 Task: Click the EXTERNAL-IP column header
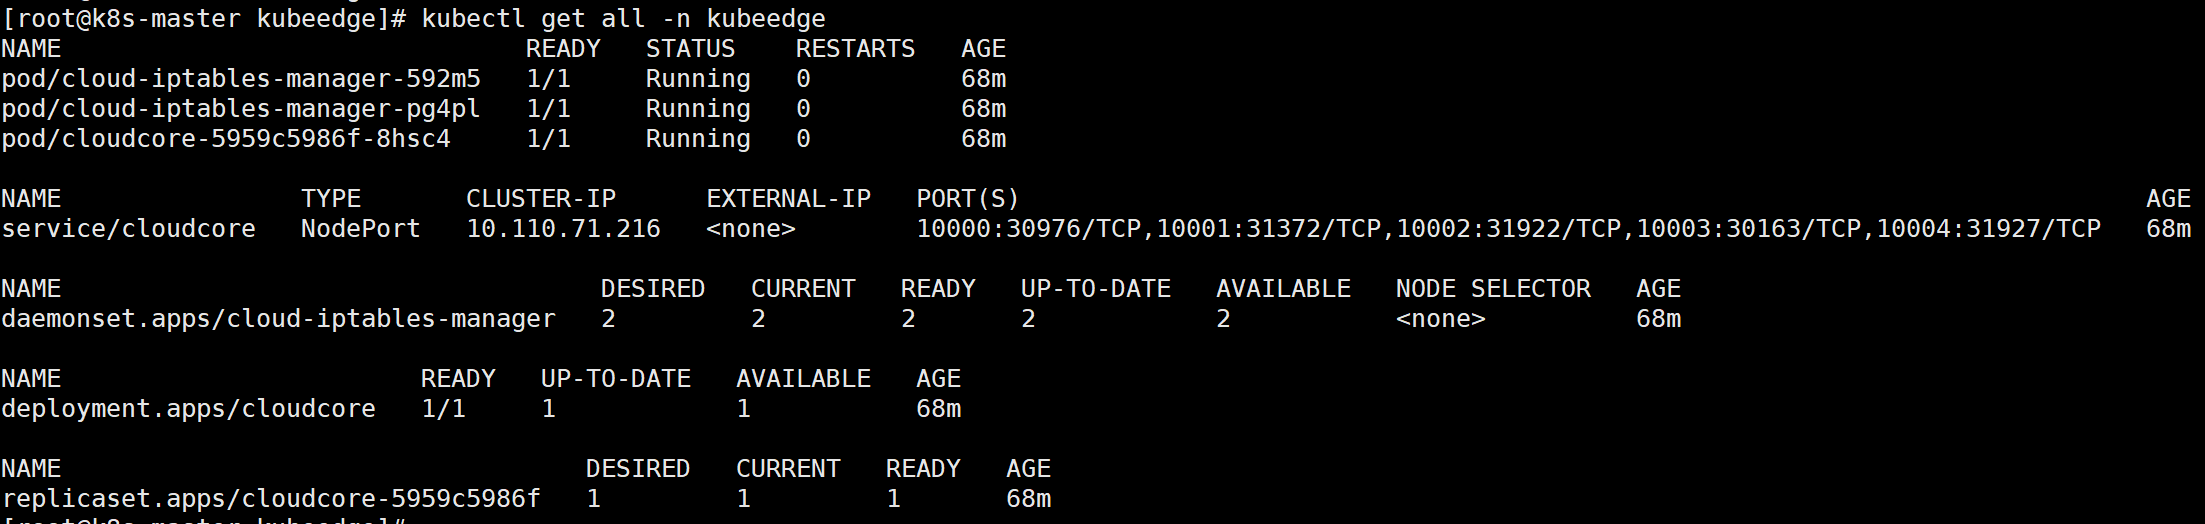coord(788,199)
